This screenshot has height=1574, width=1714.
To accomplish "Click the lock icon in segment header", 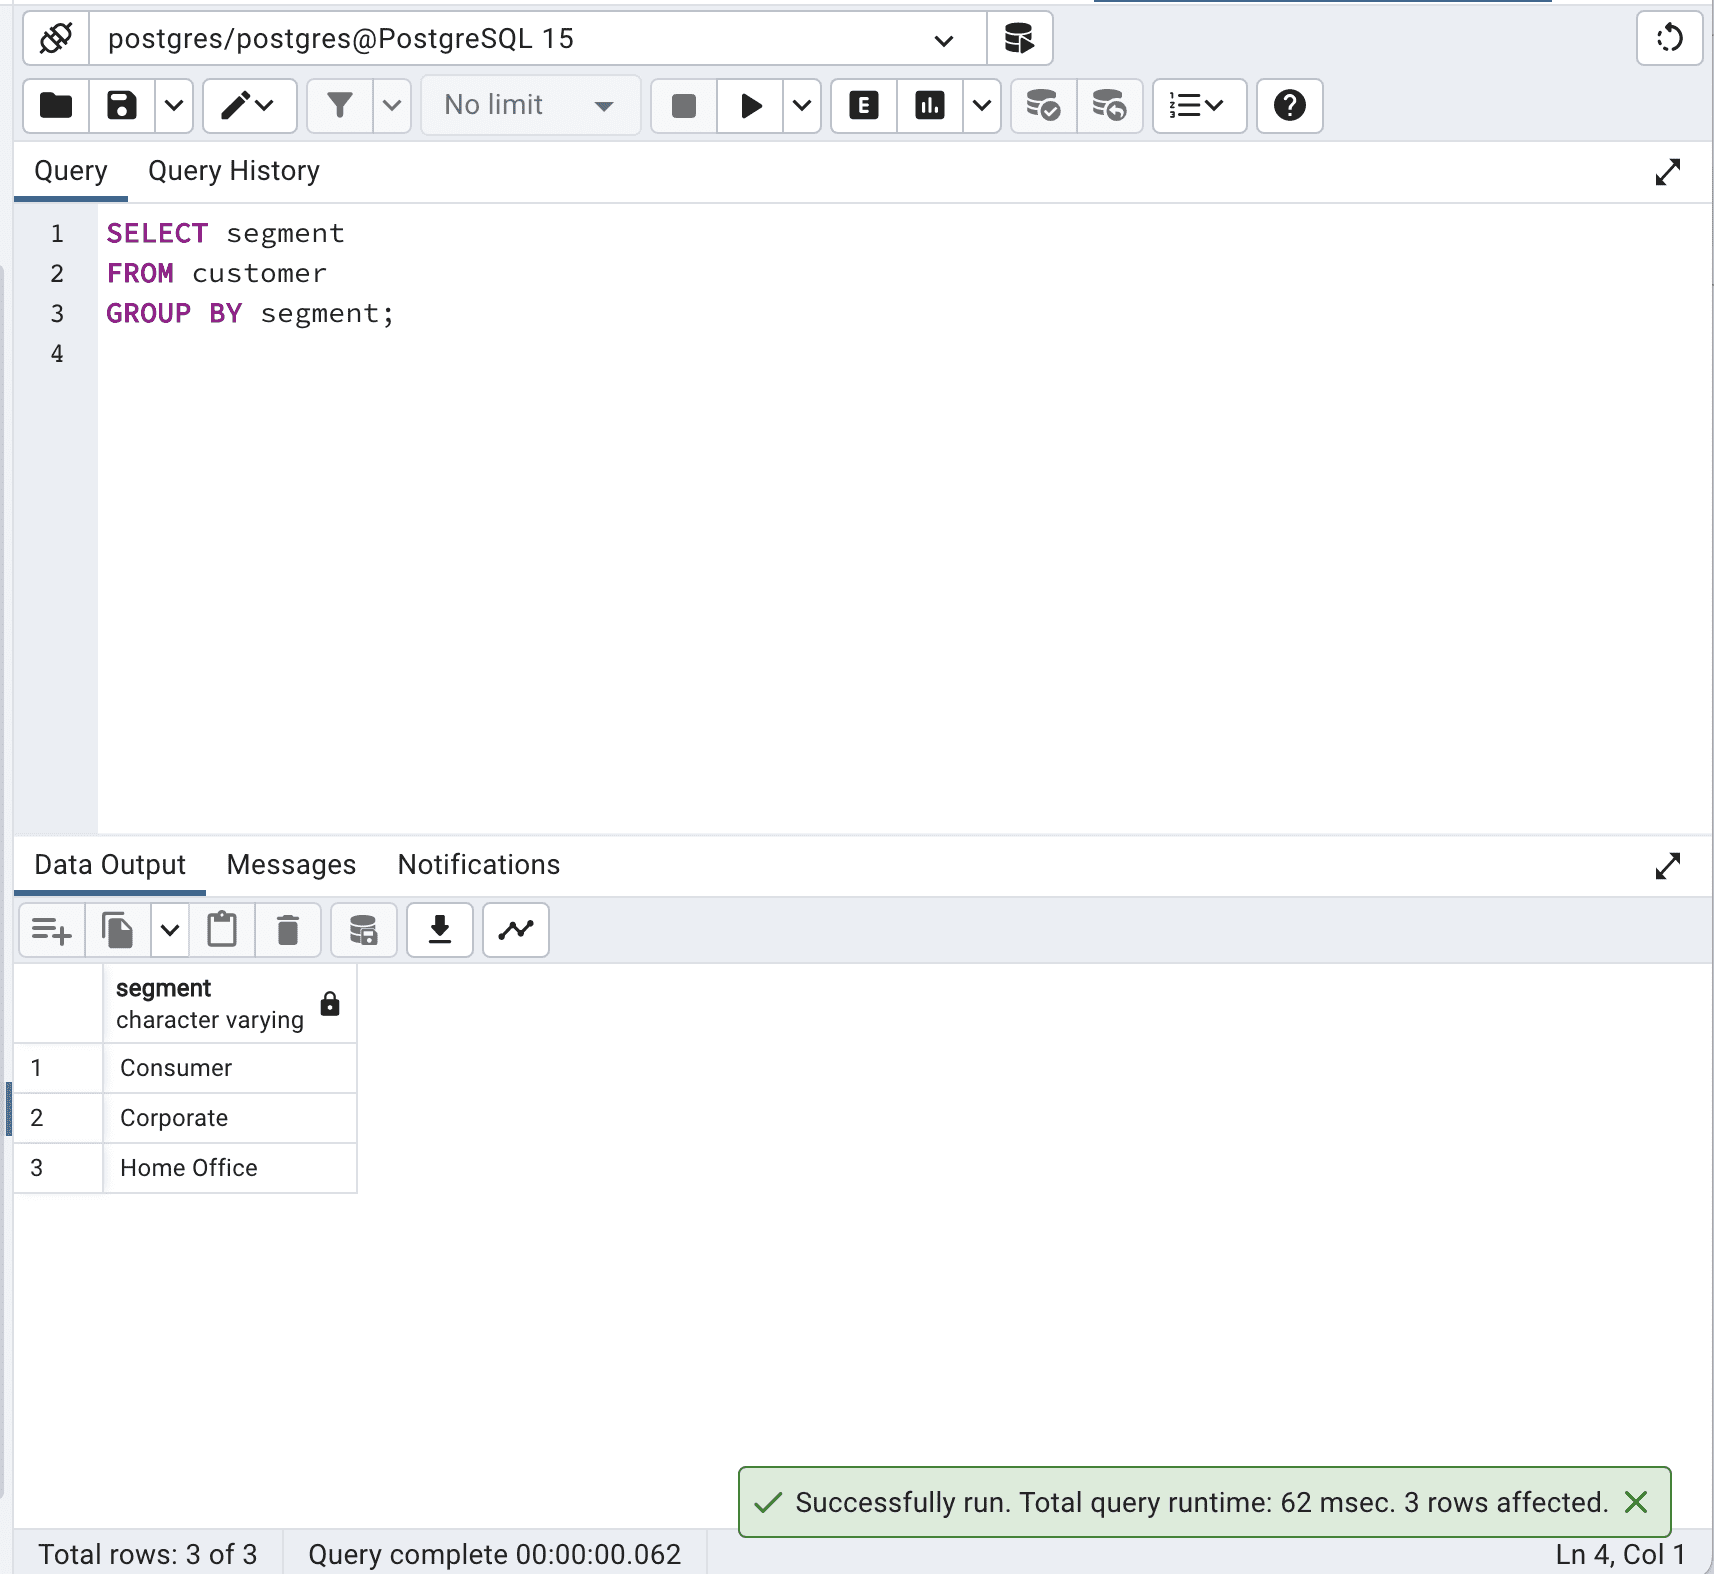I will click(x=330, y=1004).
